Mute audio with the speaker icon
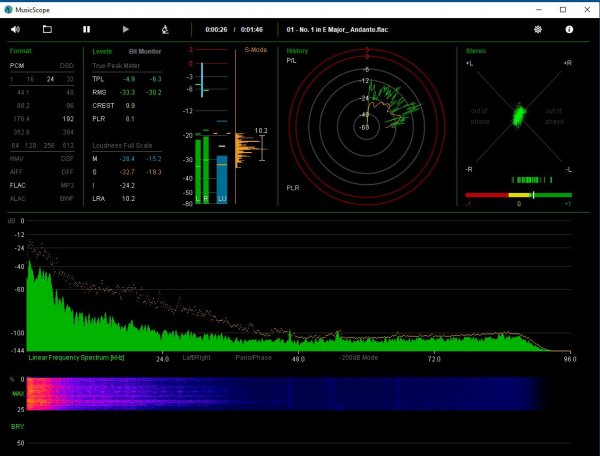 (15, 29)
